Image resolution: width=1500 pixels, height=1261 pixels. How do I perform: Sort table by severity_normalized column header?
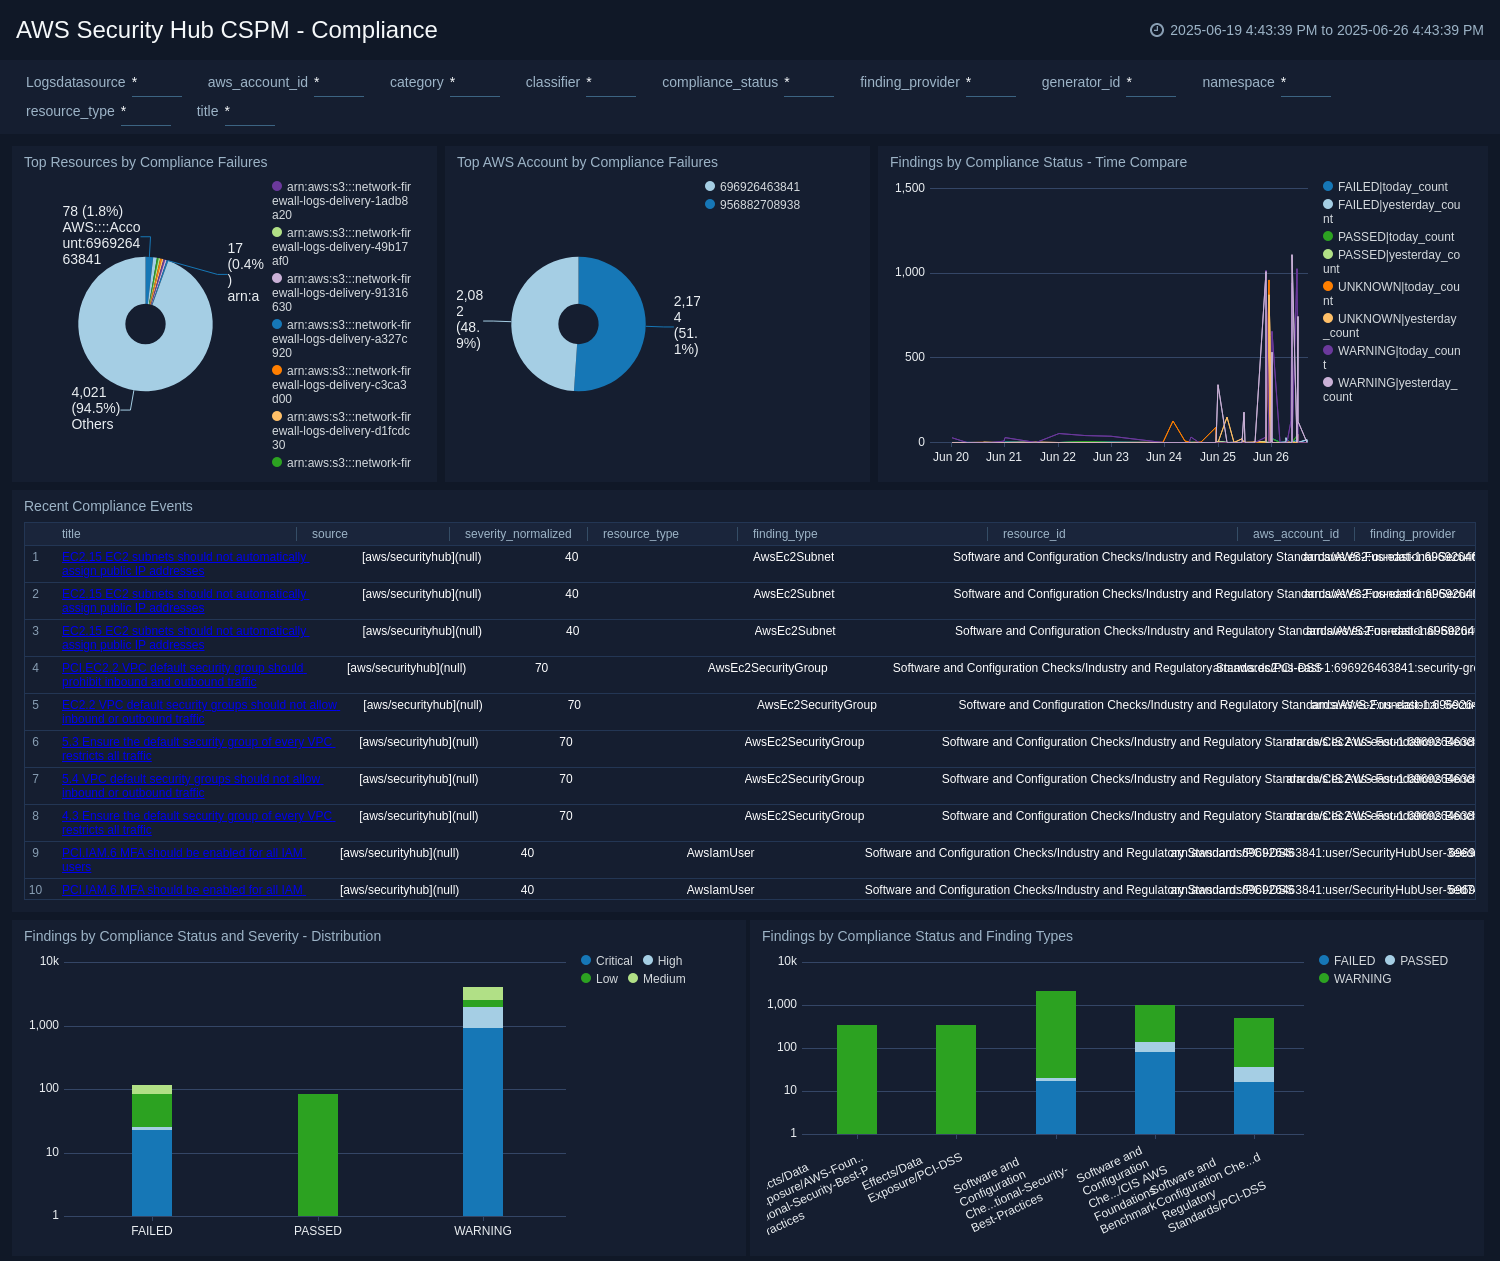[518, 534]
